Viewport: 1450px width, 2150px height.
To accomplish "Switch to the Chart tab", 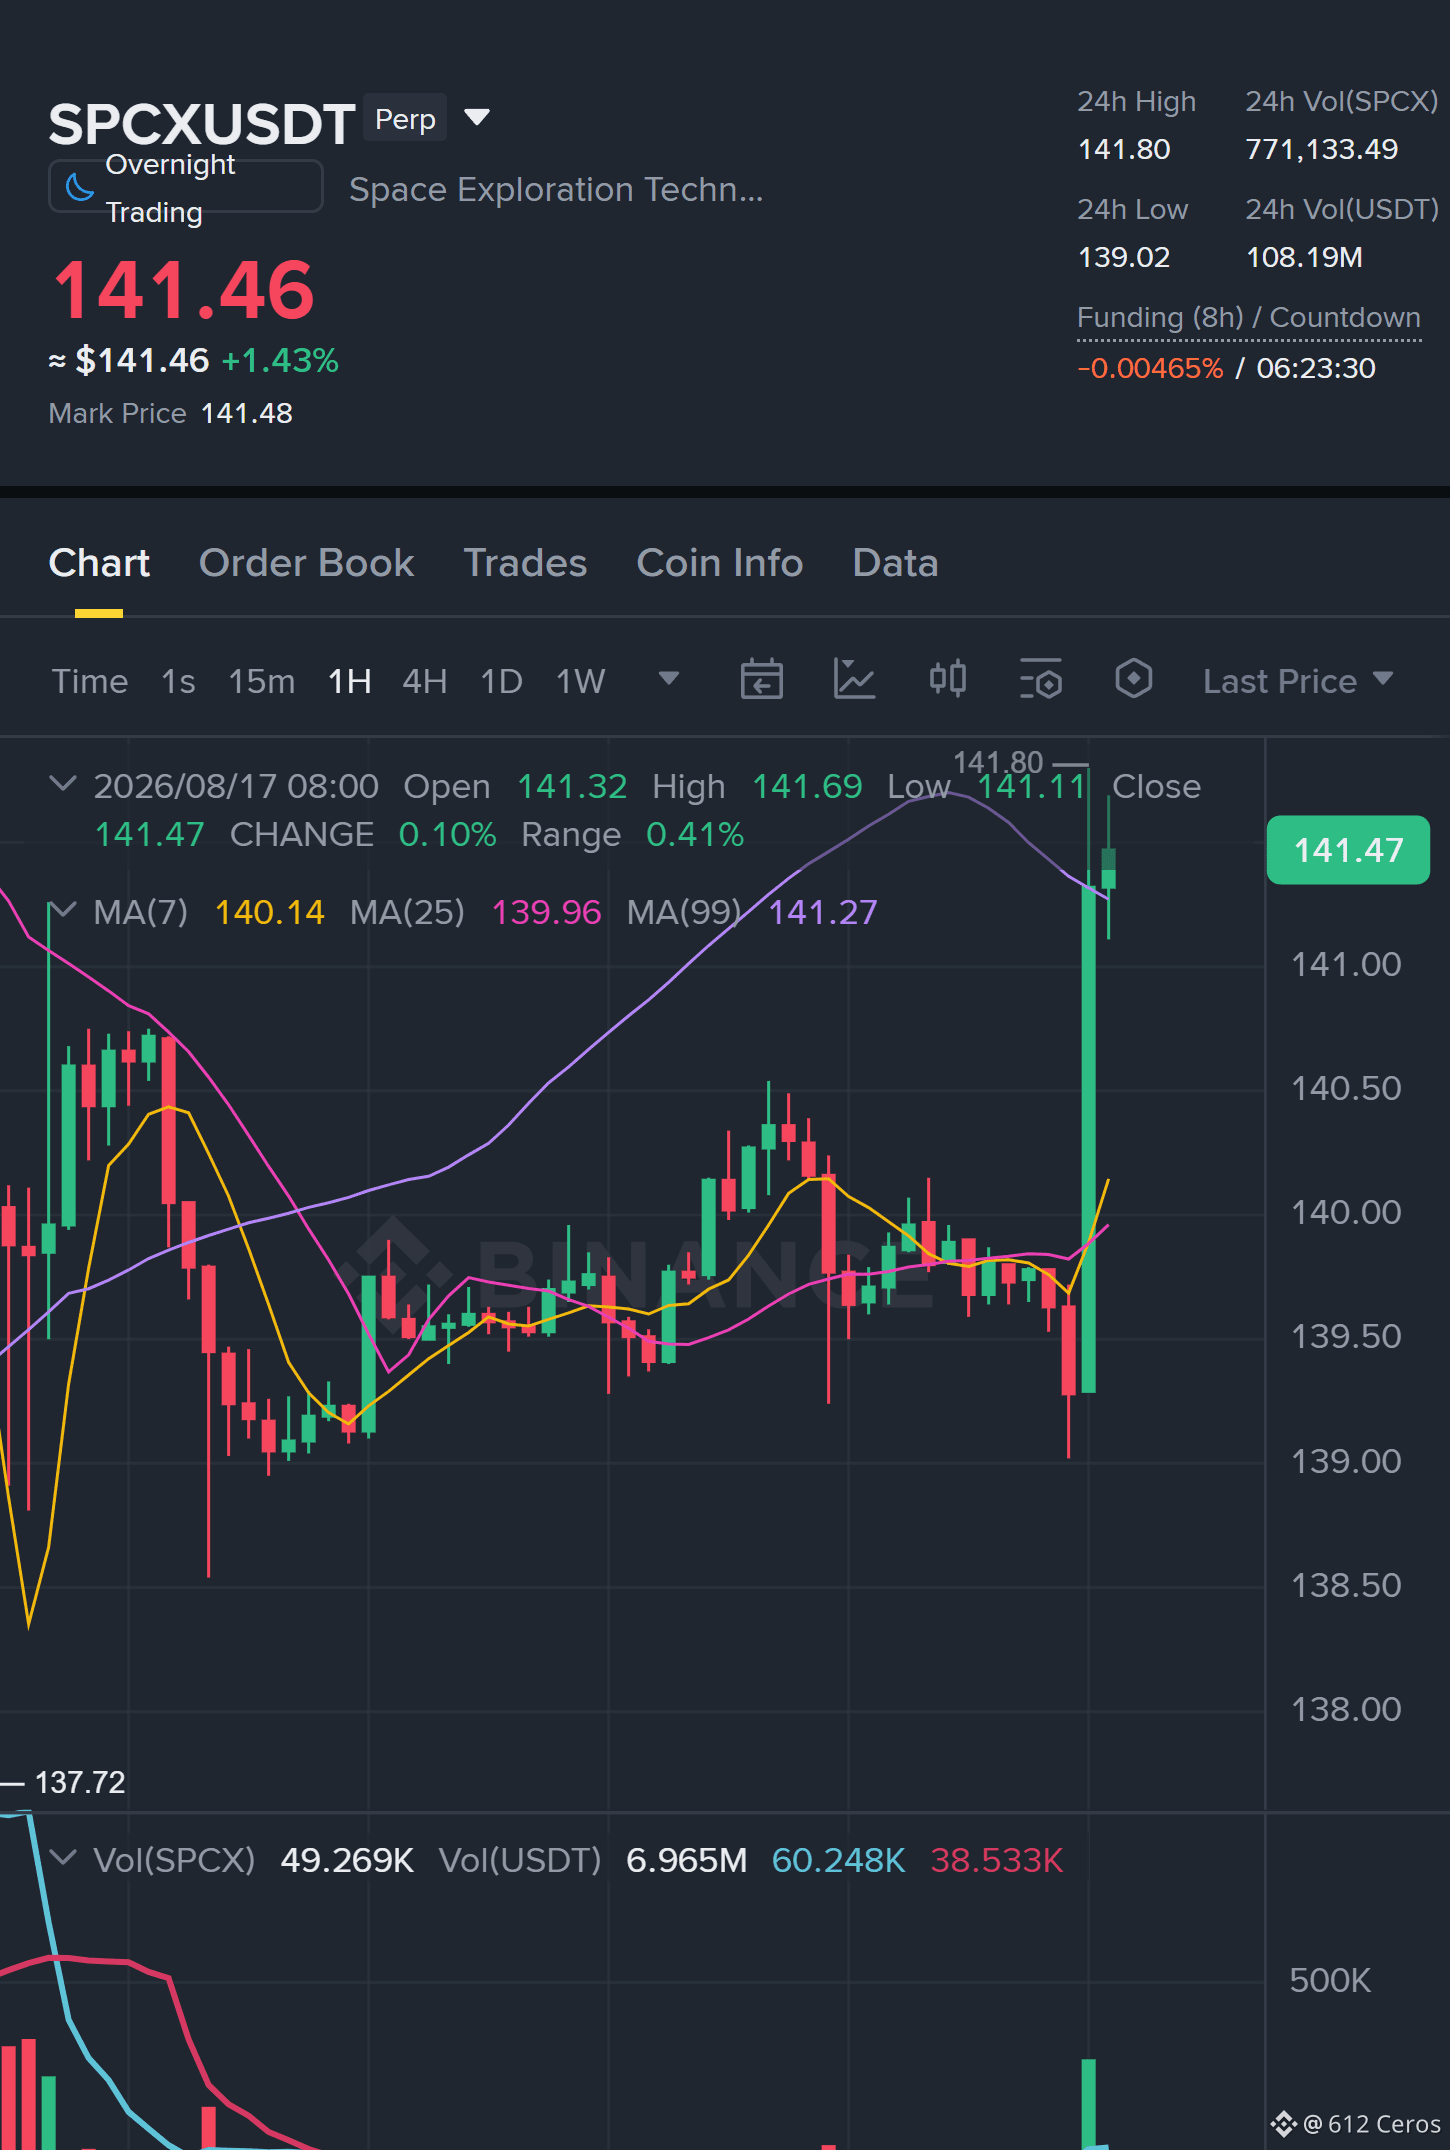I will tap(99, 563).
